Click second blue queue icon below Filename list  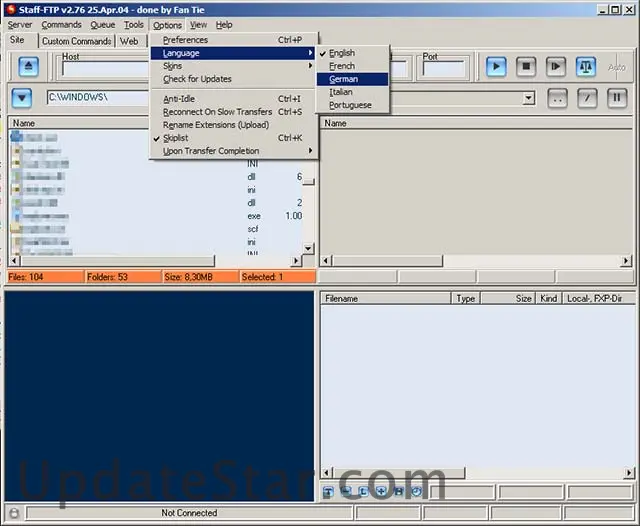pos(346,491)
